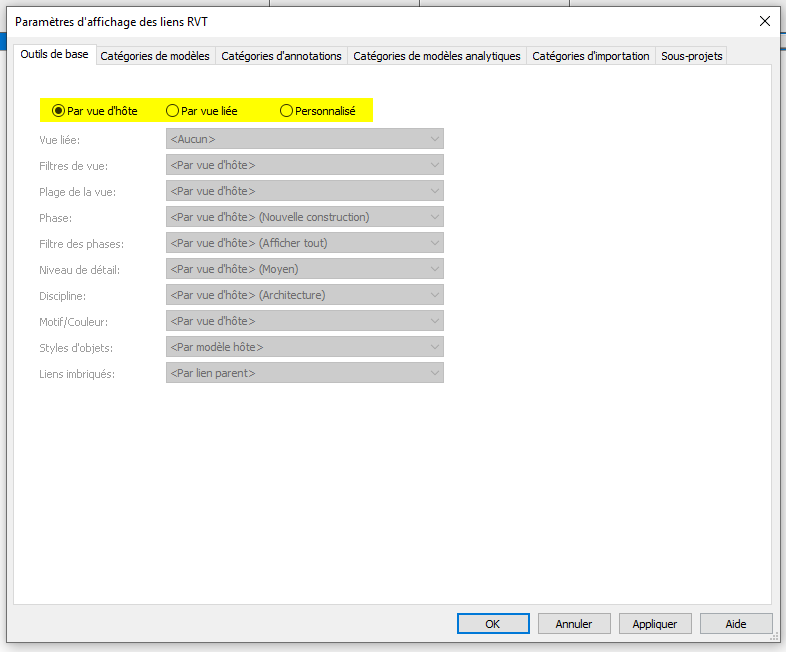
Task: Expand the 'Liens imbriqués' dropdown
Action: coord(304,373)
